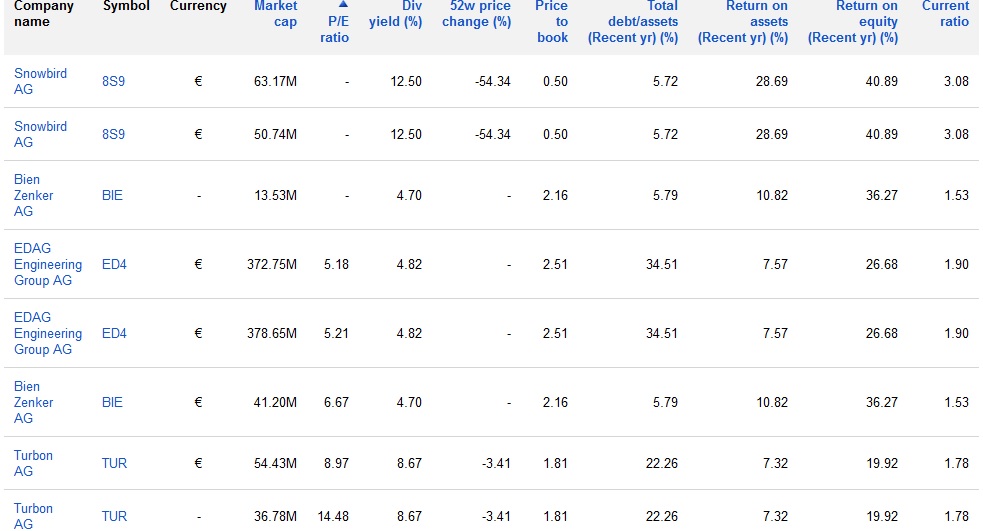This screenshot has height=531, width=983.
Task: Sort by Div yield (%) header
Action: tap(396, 13)
